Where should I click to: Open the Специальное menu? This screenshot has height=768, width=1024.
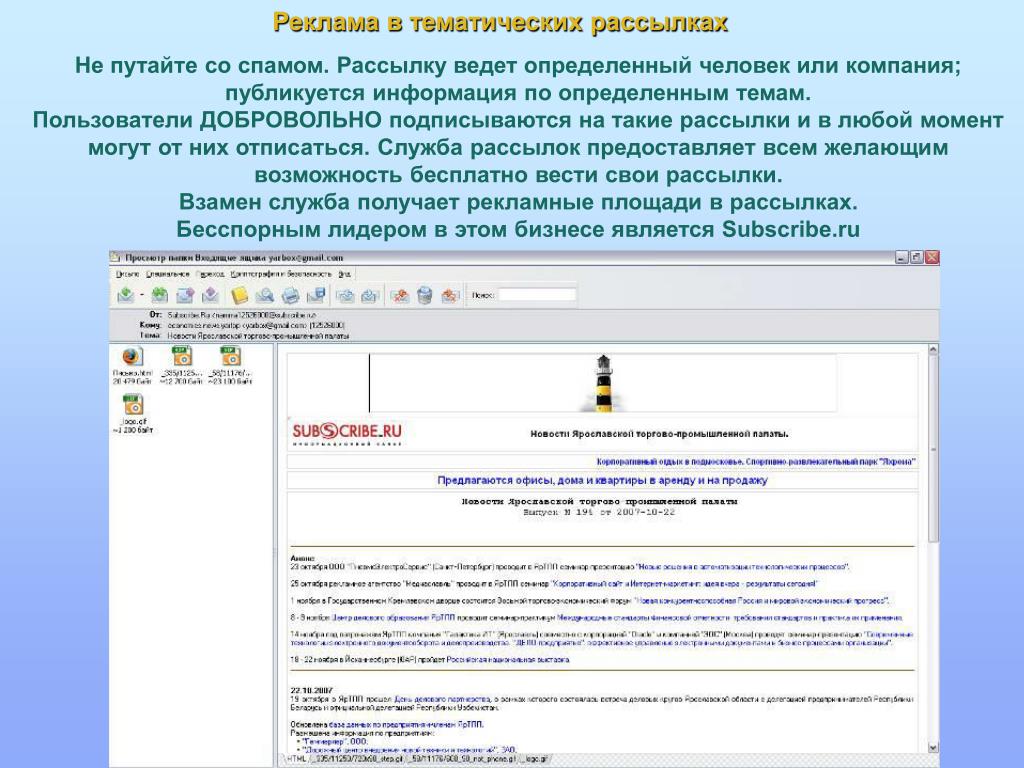tap(168, 274)
